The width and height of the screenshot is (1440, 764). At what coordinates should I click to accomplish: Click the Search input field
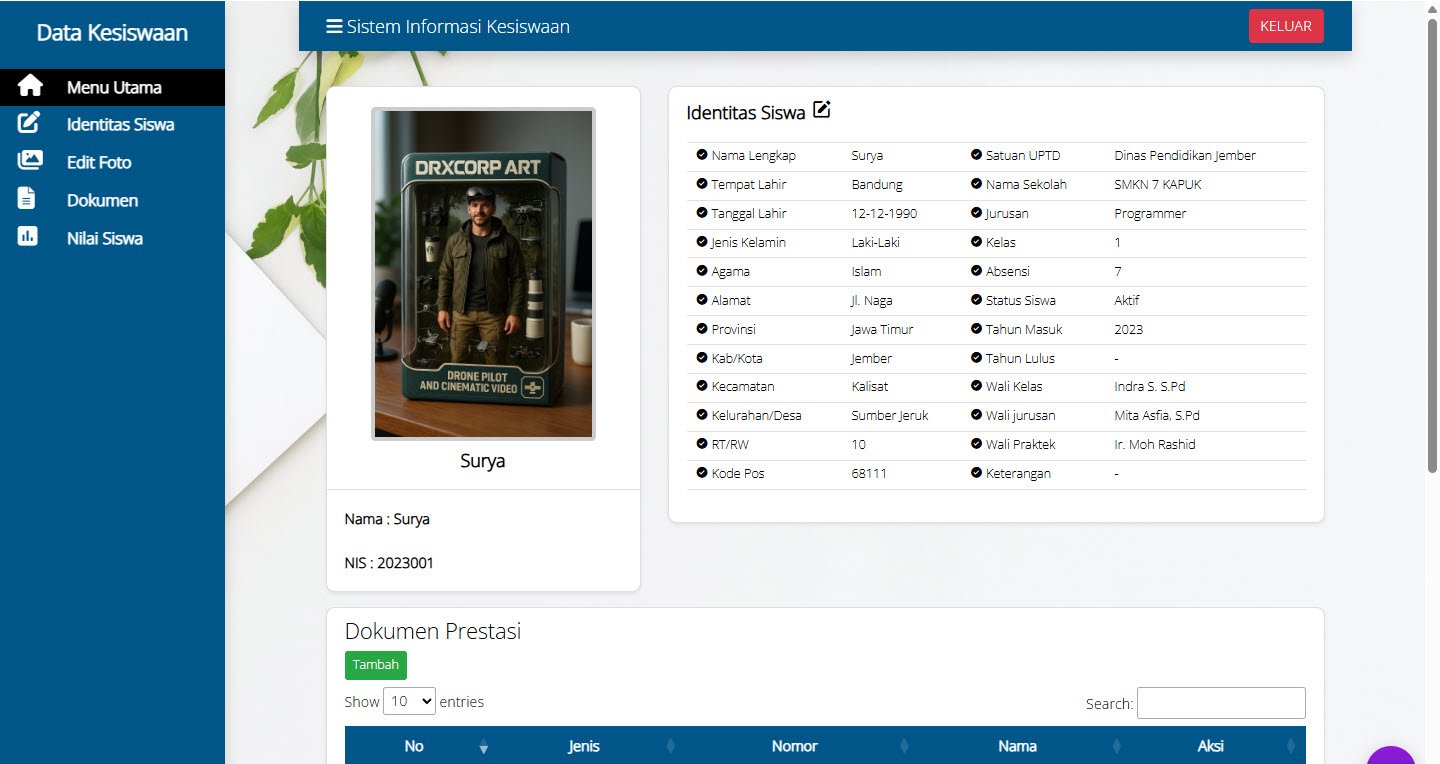pos(1221,703)
